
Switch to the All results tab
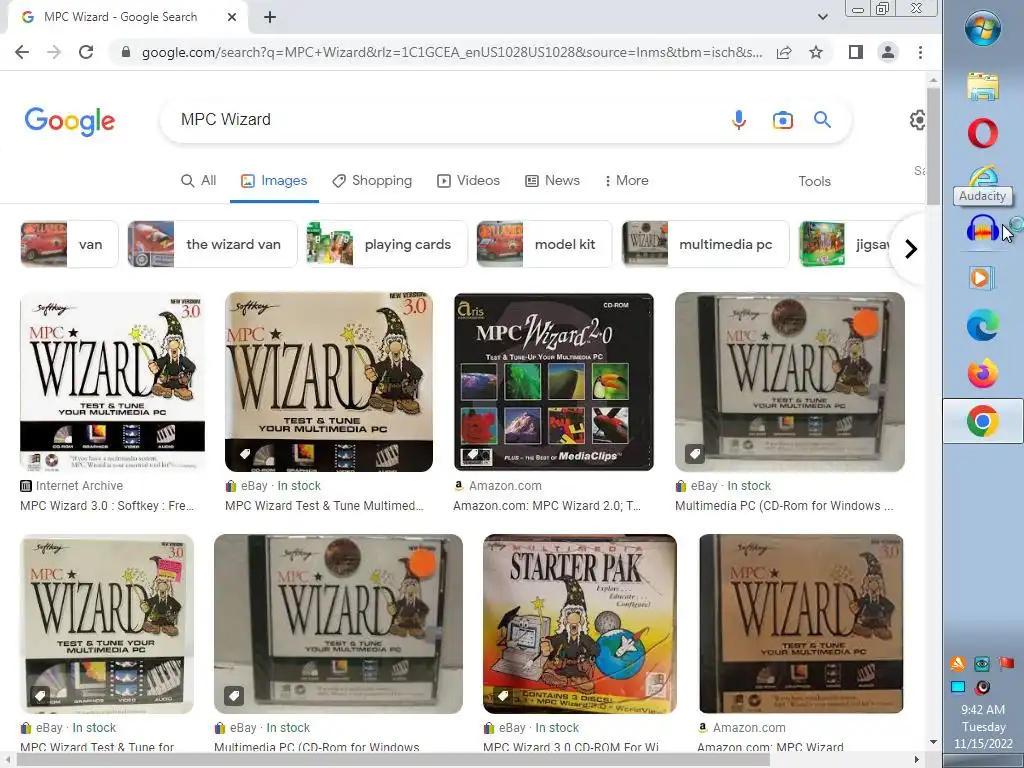coord(199,181)
